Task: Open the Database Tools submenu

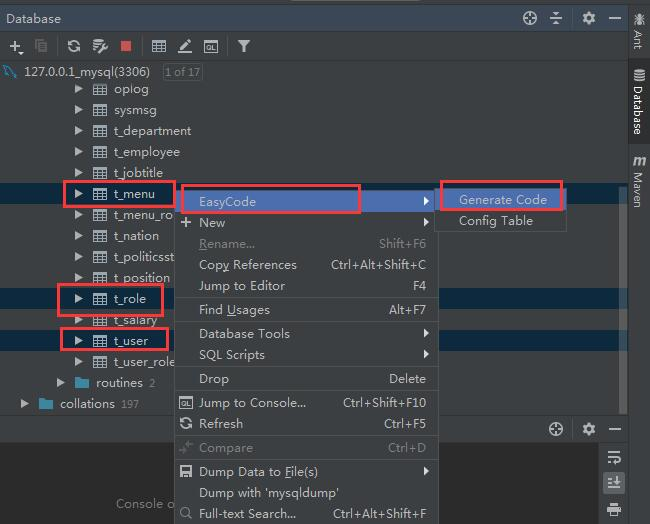Action: point(307,334)
